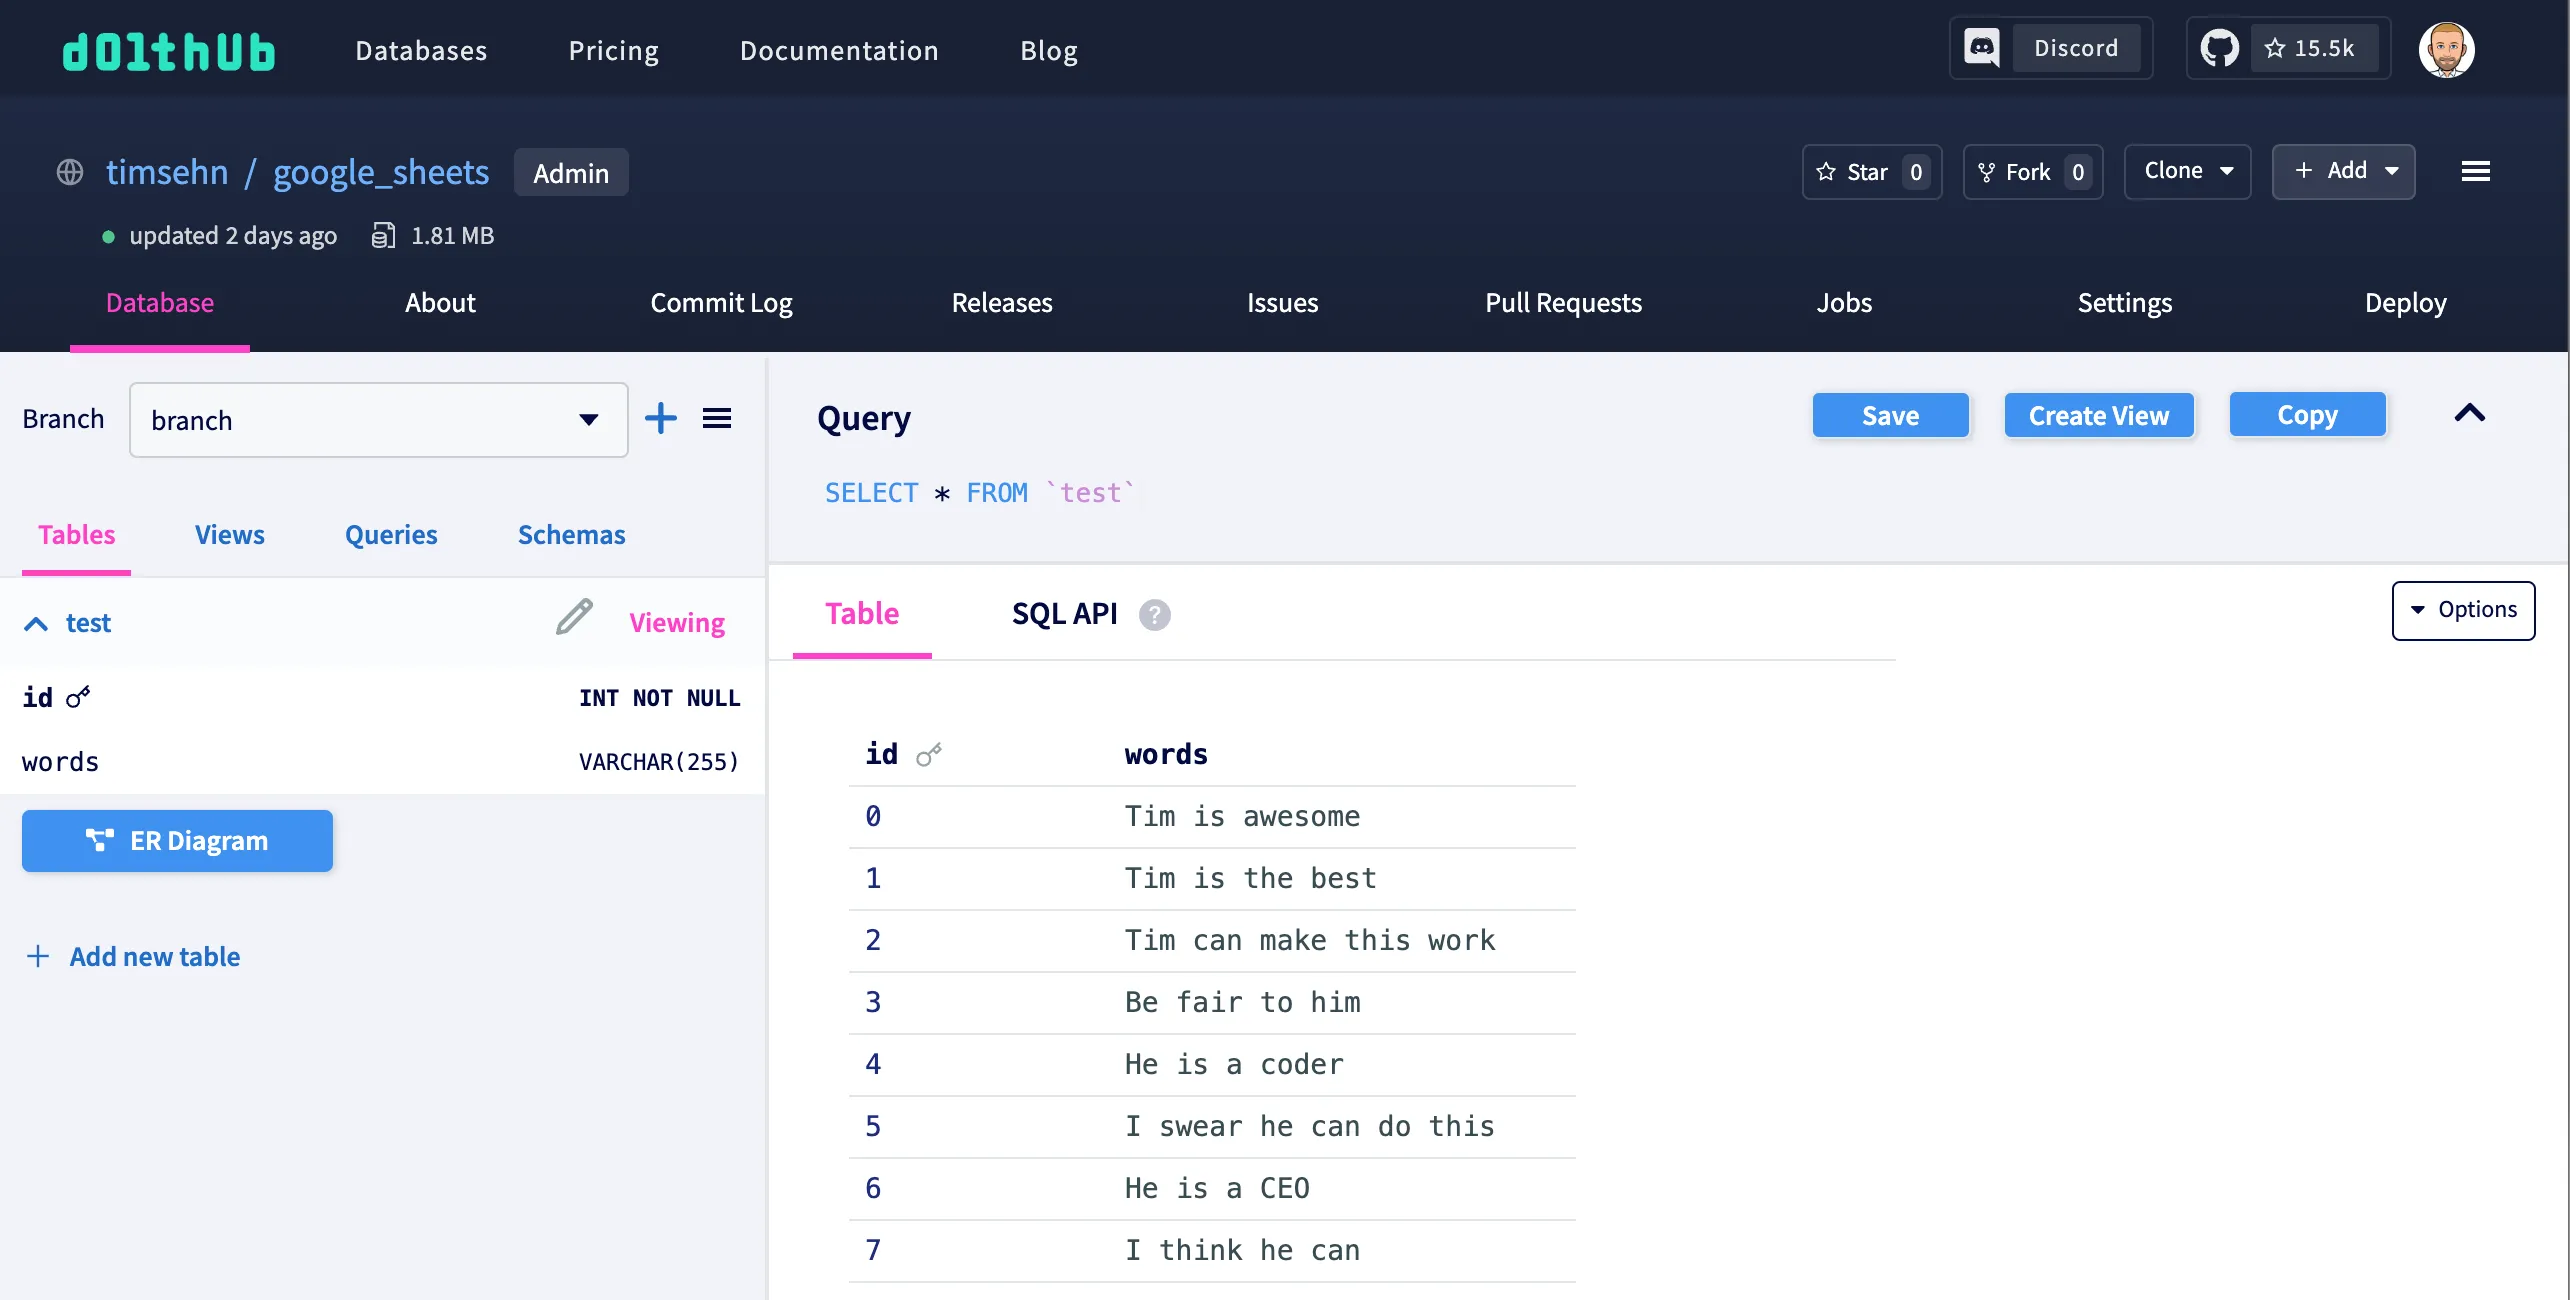
Task: Open the ER Diagram
Action: (x=177, y=841)
